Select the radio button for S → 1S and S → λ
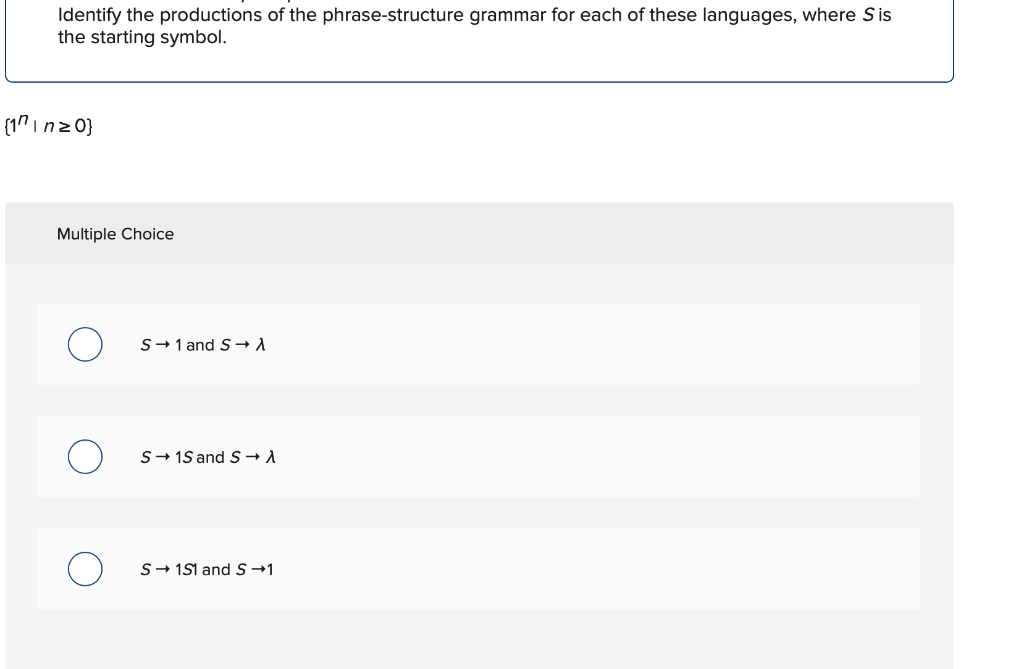The image size is (1024, 669). pyautogui.click(x=84, y=456)
